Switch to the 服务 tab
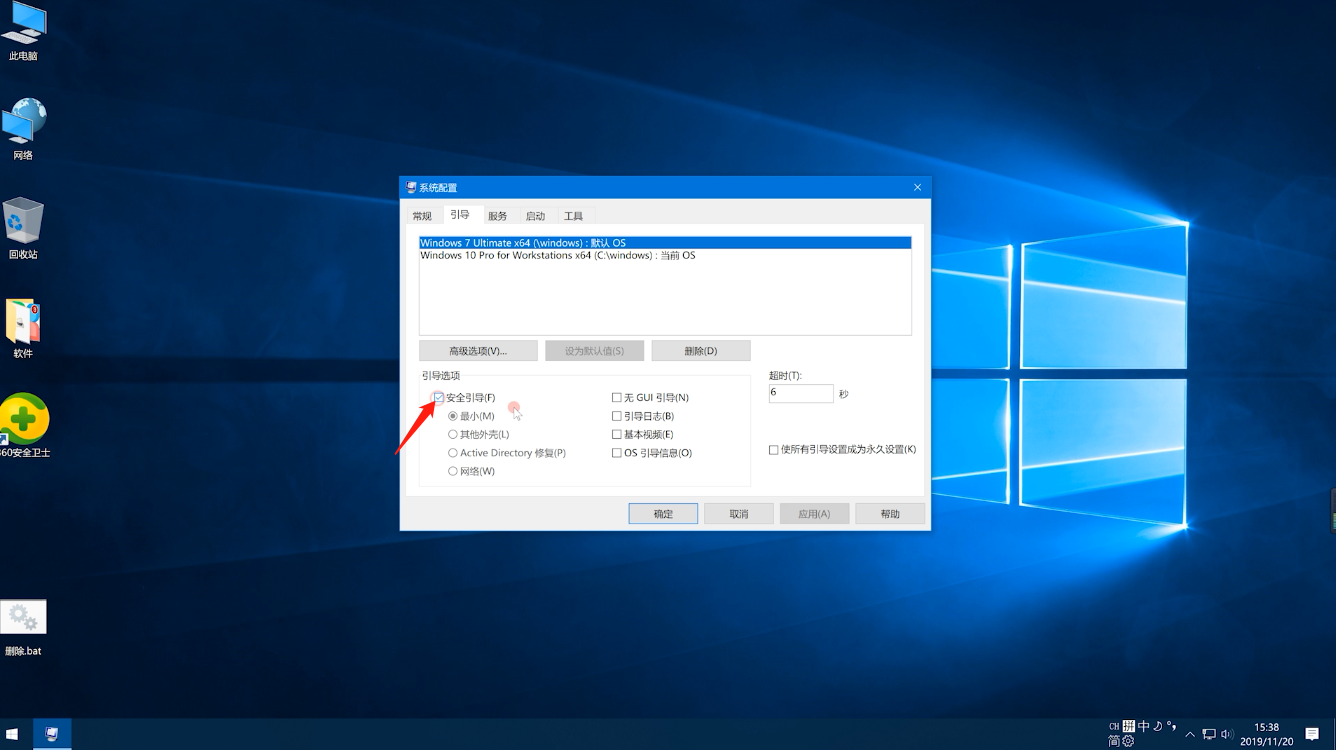Screen dimensions: 1336x750 pyautogui.click(x=497, y=216)
